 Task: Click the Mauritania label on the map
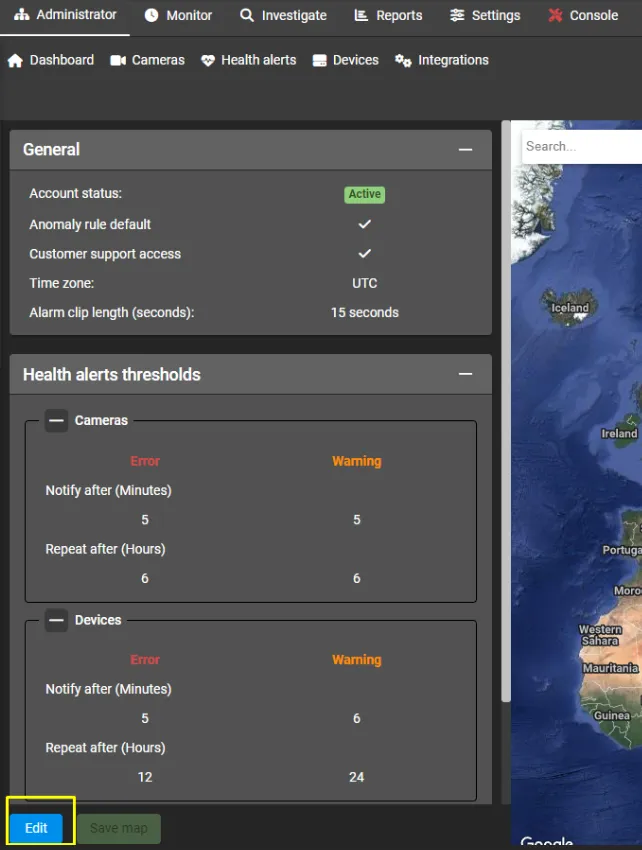(610, 668)
